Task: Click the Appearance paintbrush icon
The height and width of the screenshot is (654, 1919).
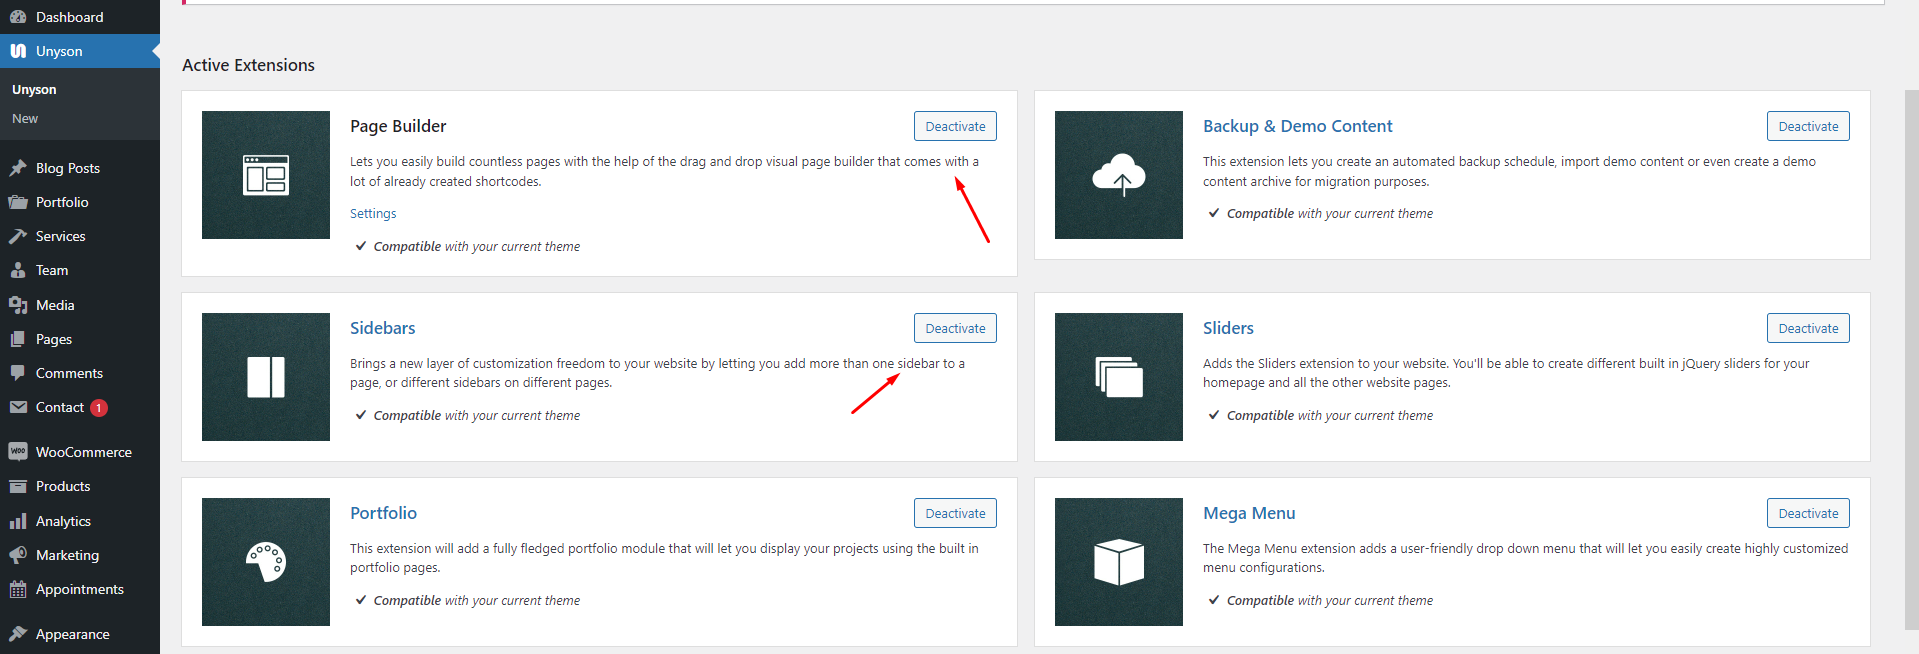Action: pos(18,634)
